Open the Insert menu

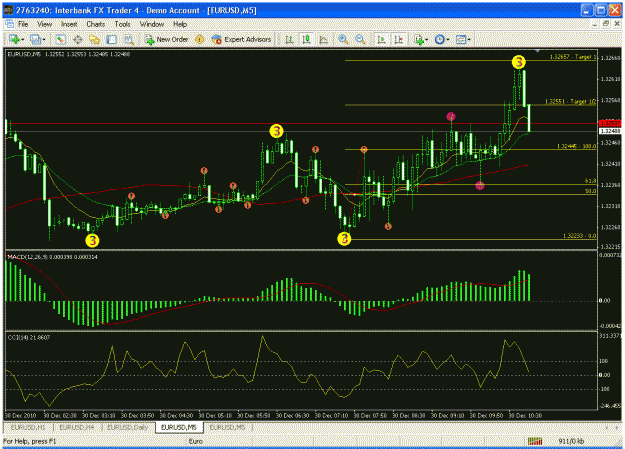click(69, 24)
